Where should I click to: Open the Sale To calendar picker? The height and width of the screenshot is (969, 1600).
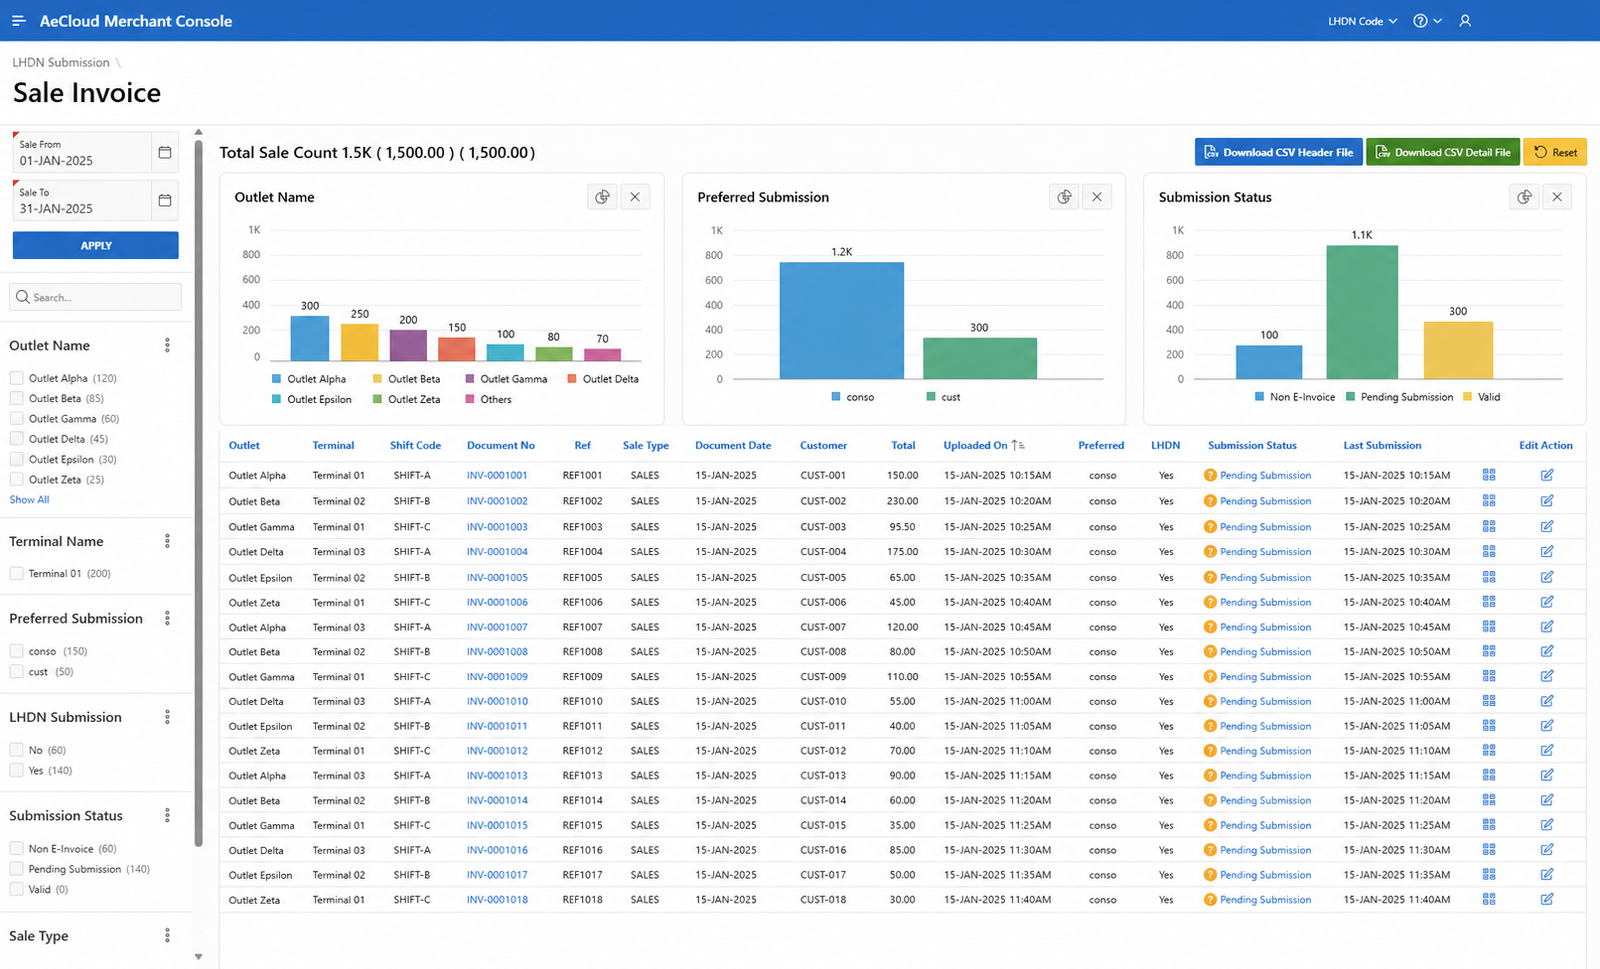(165, 201)
